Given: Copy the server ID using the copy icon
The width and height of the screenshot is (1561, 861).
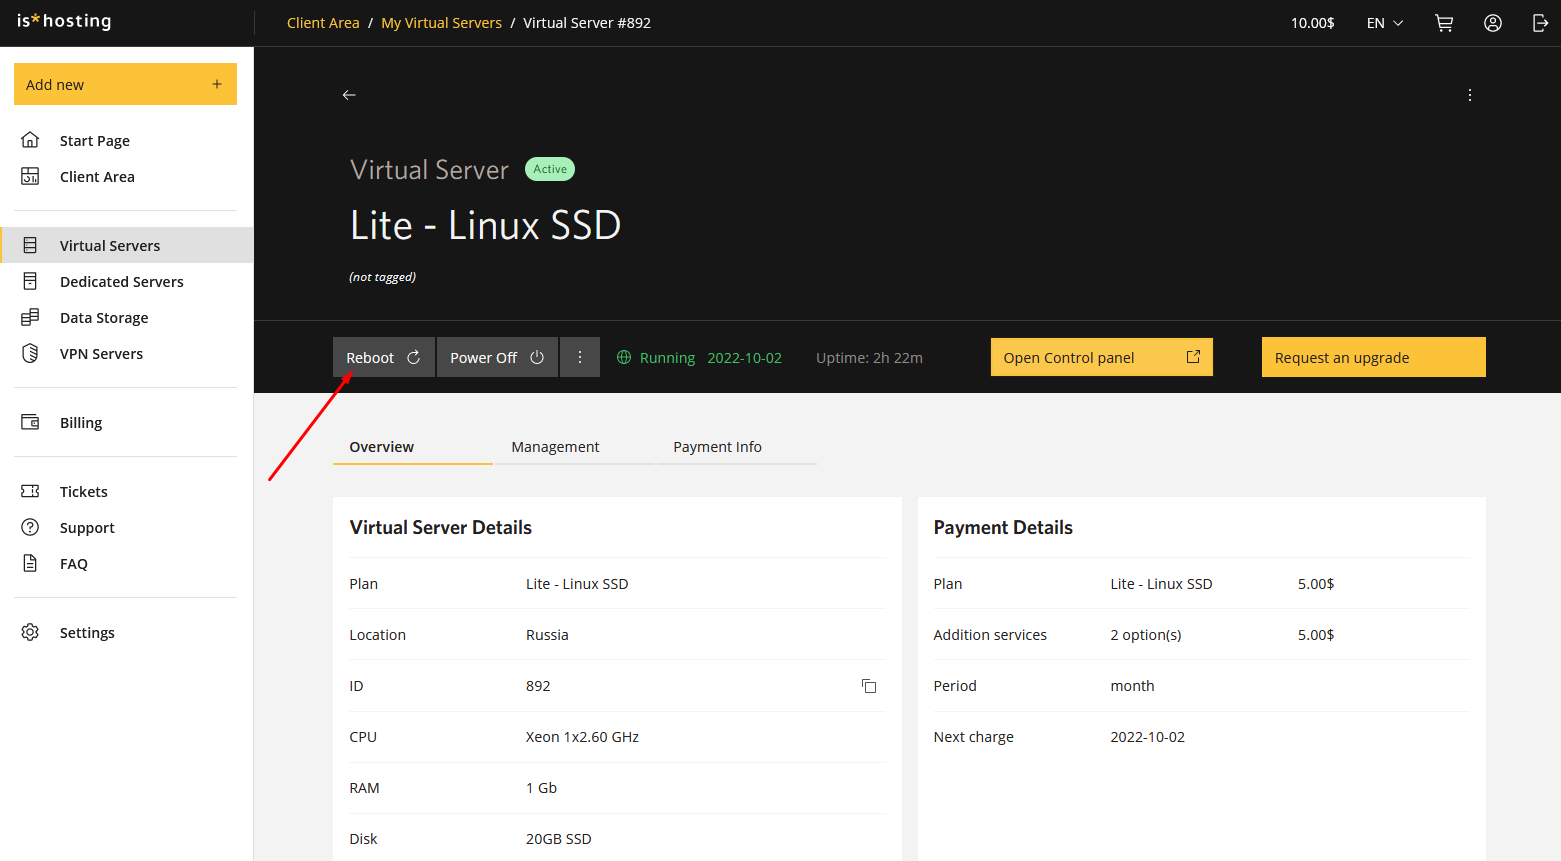Looking at the screenshot, I should click(x=868, y=686).
